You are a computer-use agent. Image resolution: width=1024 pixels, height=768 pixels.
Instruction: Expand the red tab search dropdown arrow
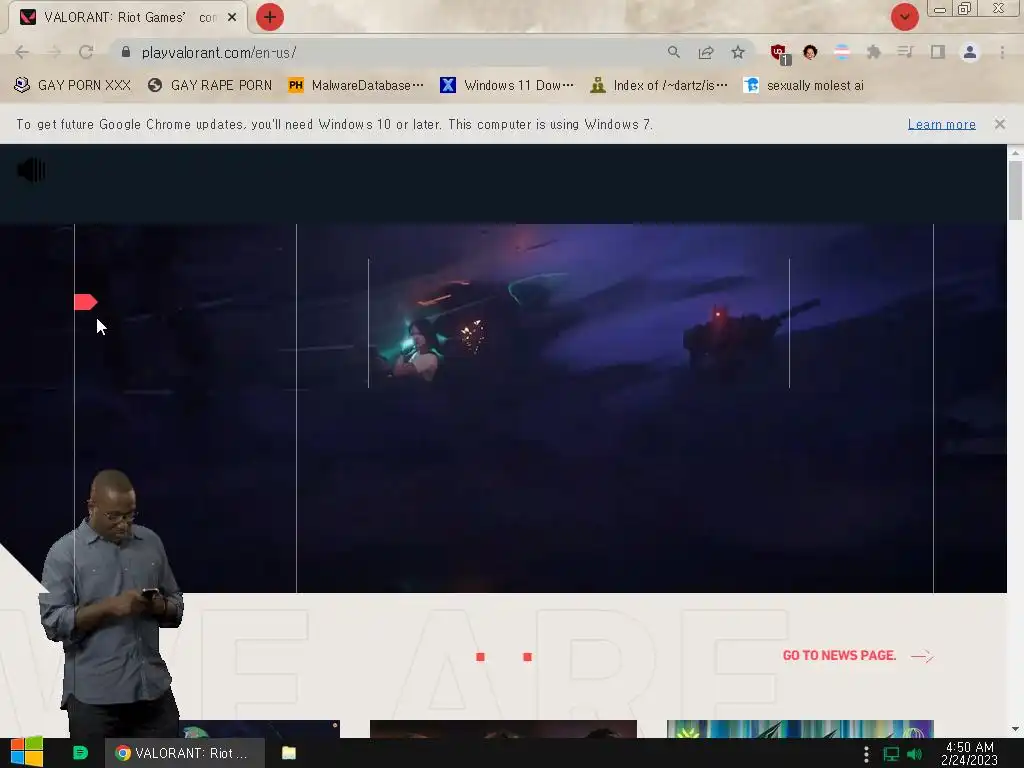click(x=904, y=17)
